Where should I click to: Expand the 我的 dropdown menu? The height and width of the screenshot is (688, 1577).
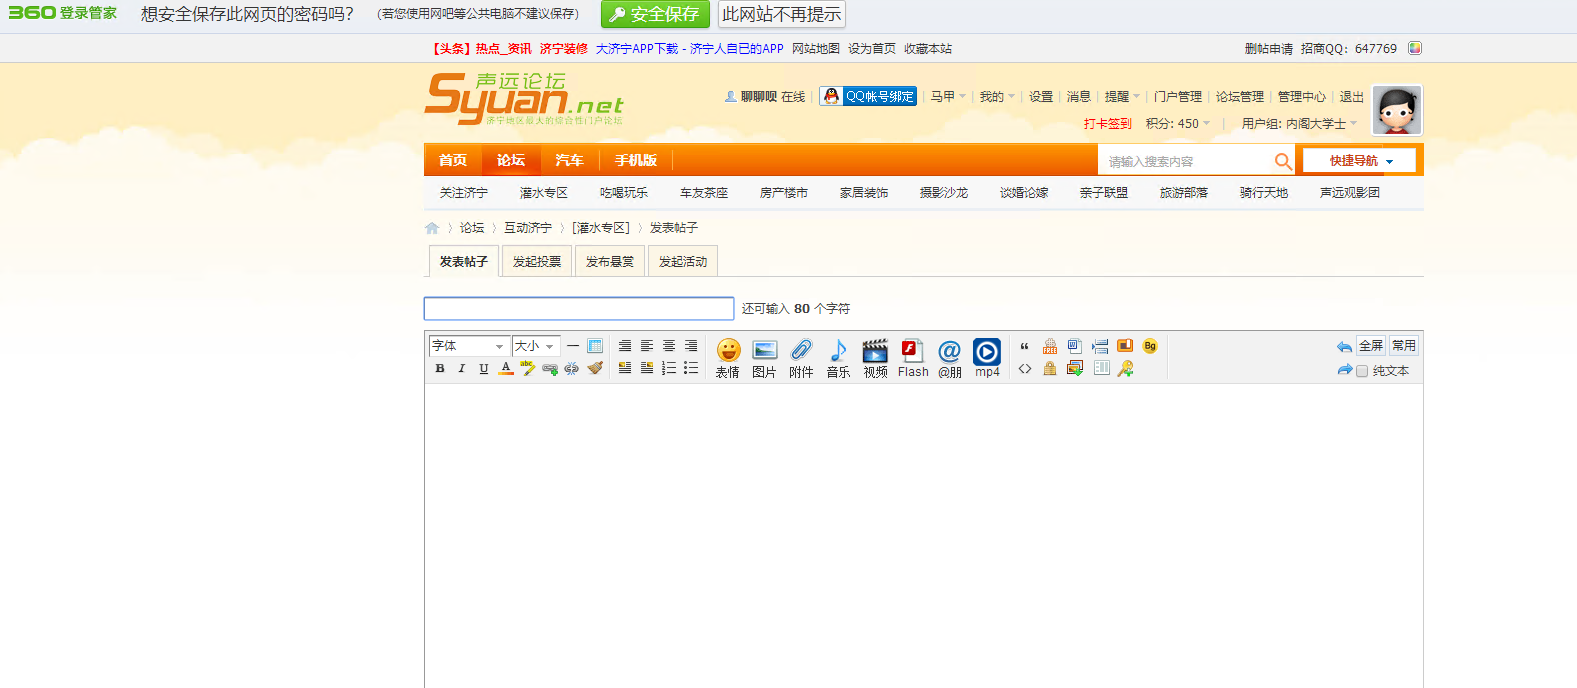997,97
